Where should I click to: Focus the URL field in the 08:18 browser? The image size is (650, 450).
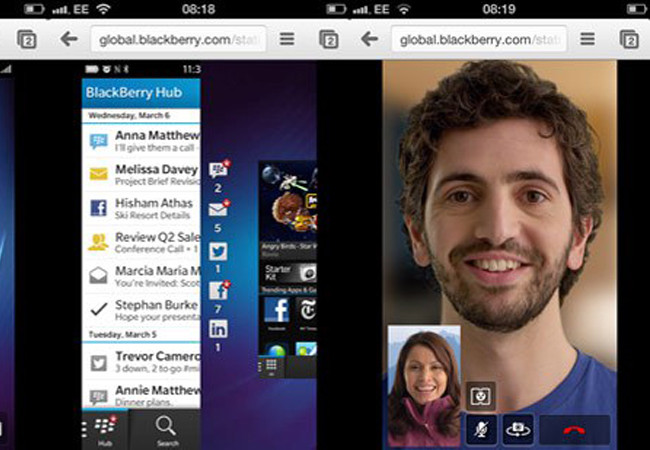coord(178,39)
